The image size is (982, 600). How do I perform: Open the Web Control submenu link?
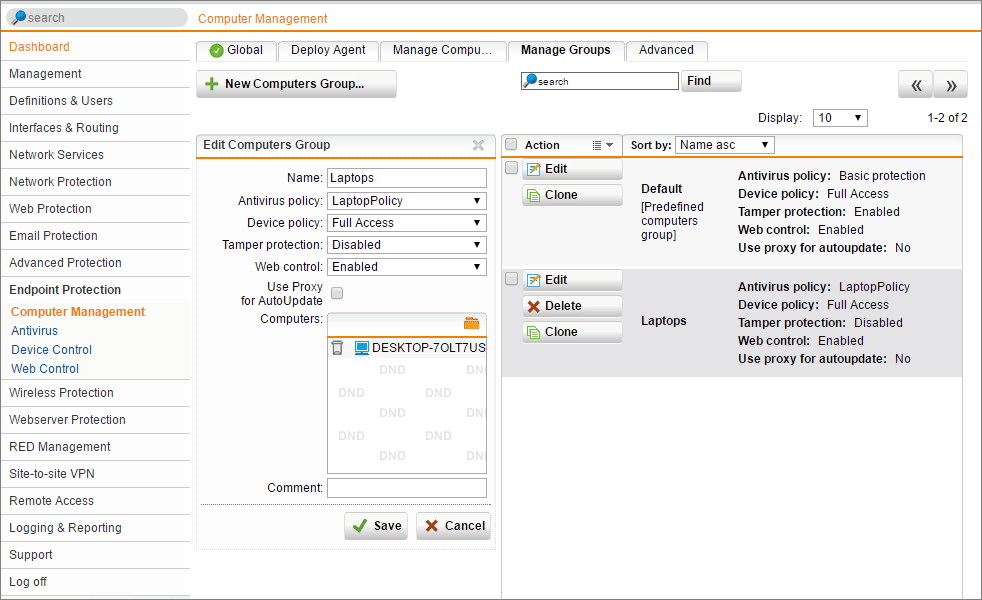[45, 368]
